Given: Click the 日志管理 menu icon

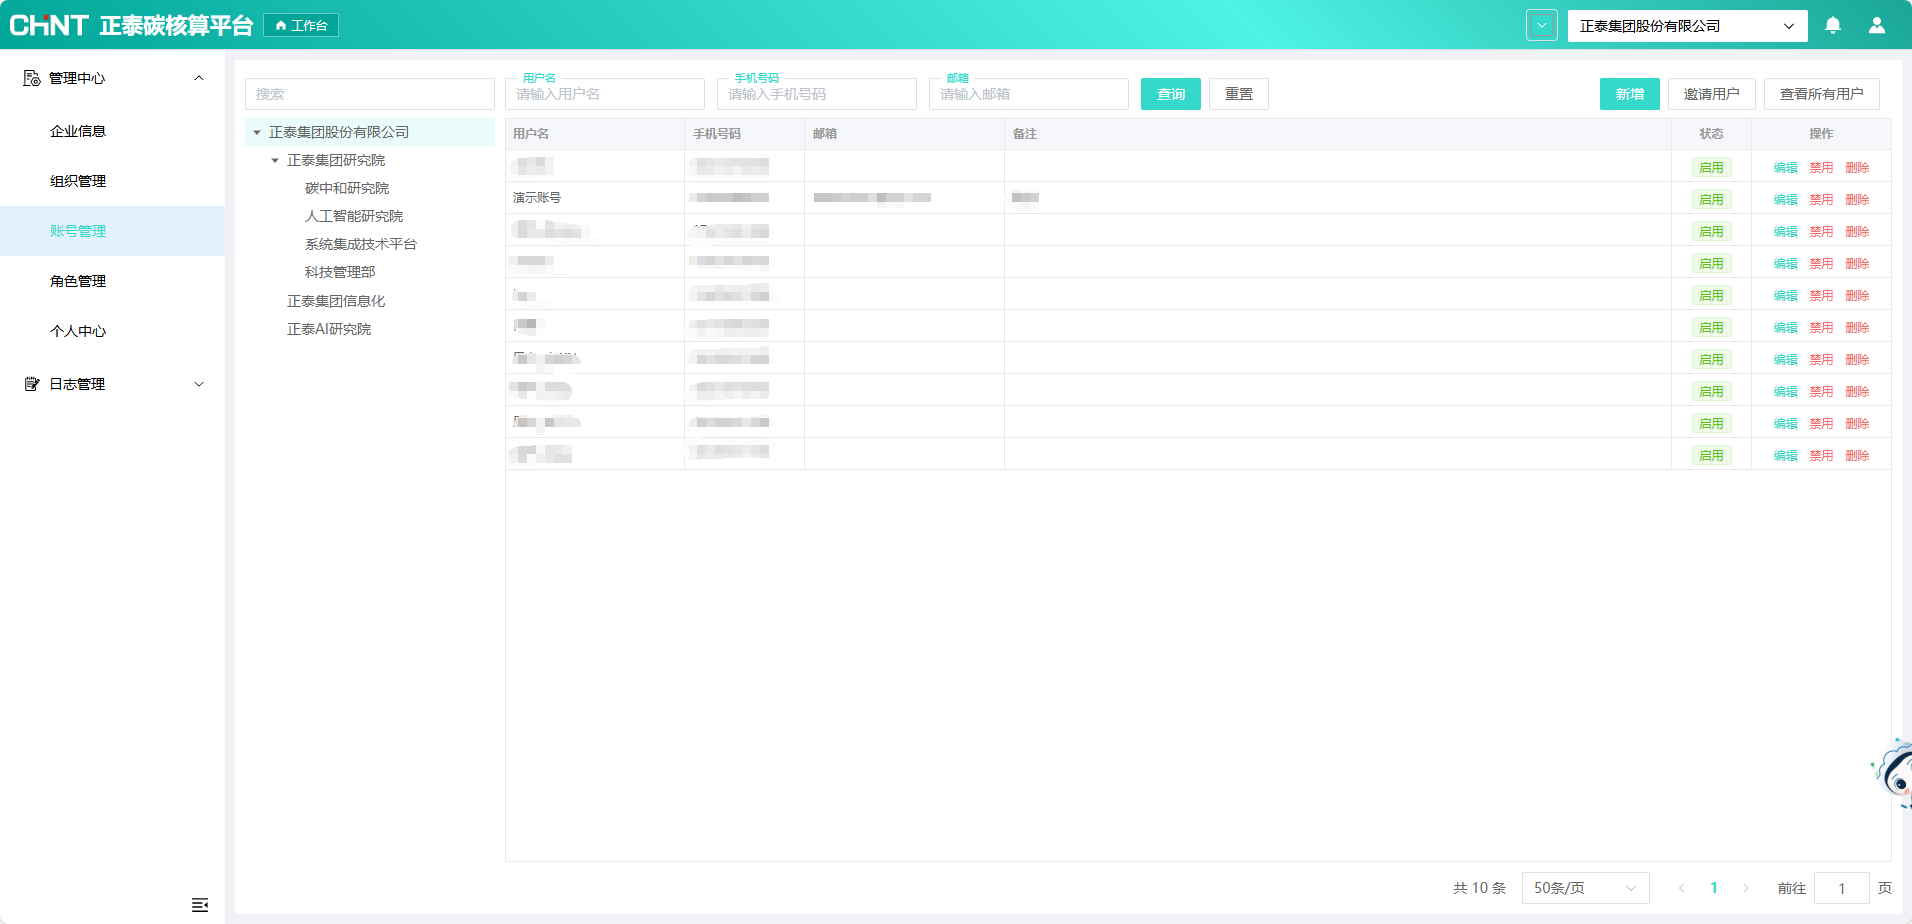Looking at the screenshot, I should pyautogui.click(x=32, y=384).
